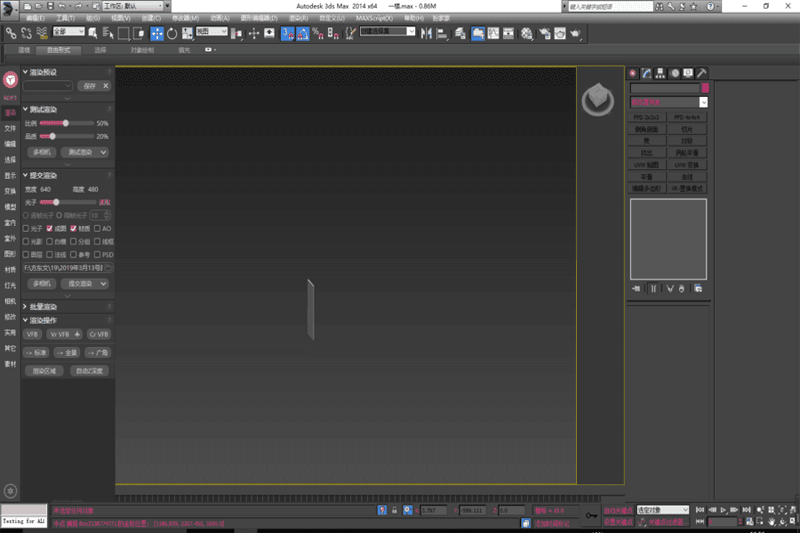This screenshot has height=533, width=800.
Task: Open the Hierarchy command panel tab
Action: click(660, 73)
